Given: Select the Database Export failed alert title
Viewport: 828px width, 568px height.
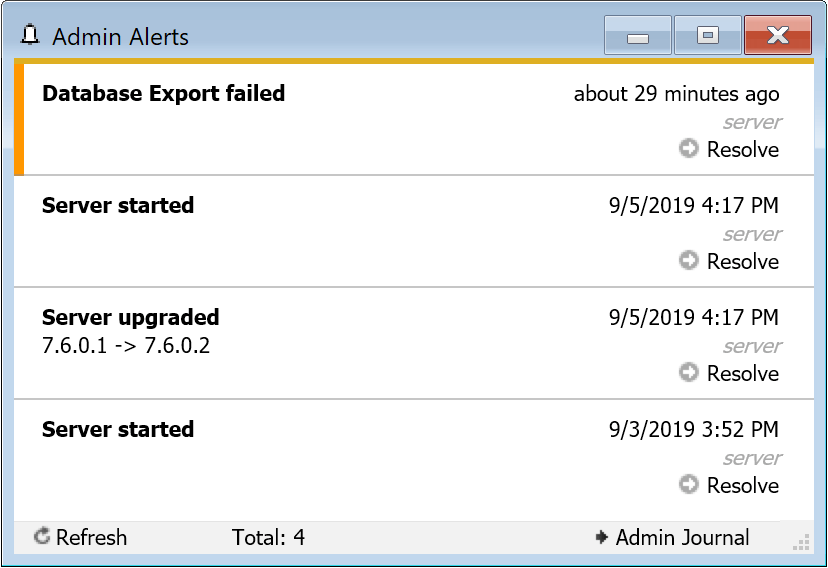Looking at the screenshot, I should tap(163, 94).
